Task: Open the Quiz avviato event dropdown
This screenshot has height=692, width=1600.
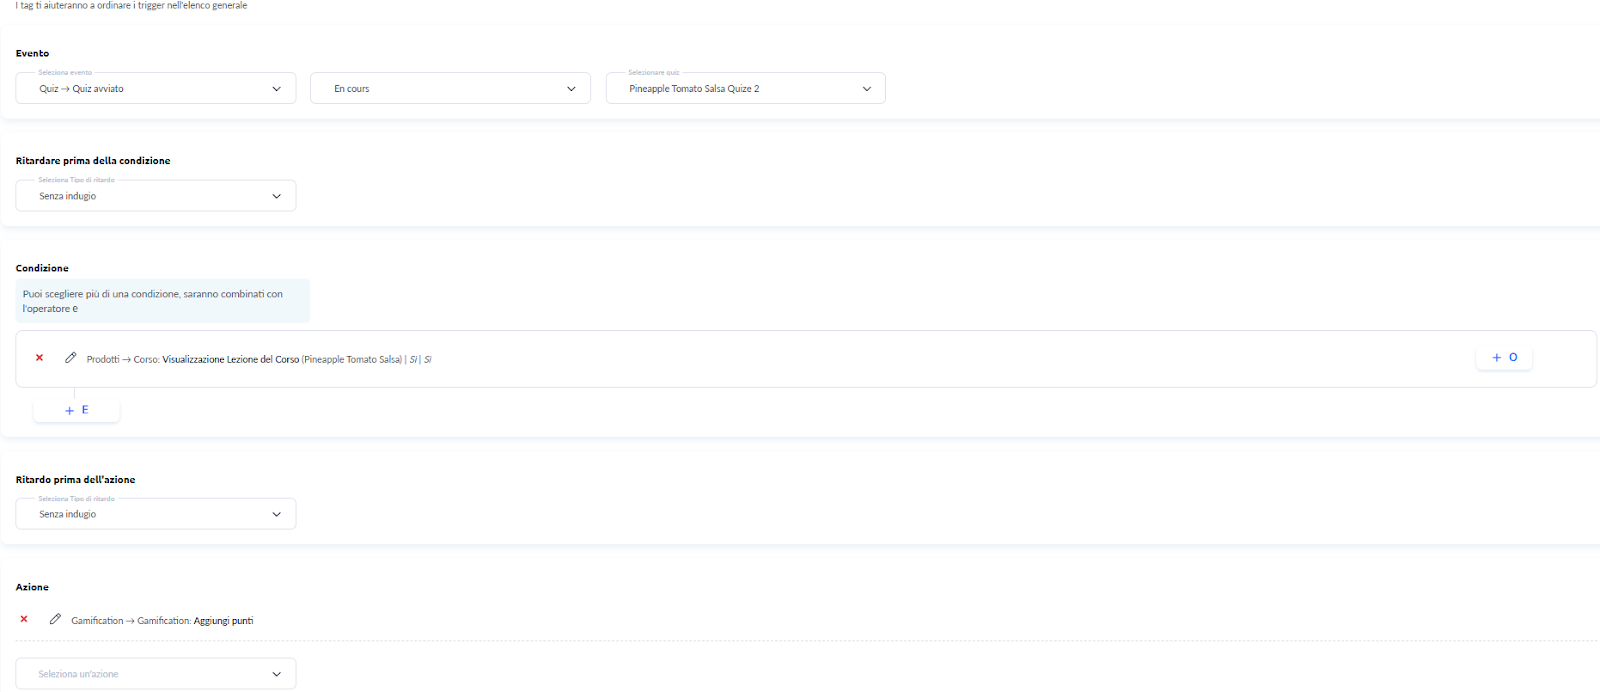Action: coord(156,88)
